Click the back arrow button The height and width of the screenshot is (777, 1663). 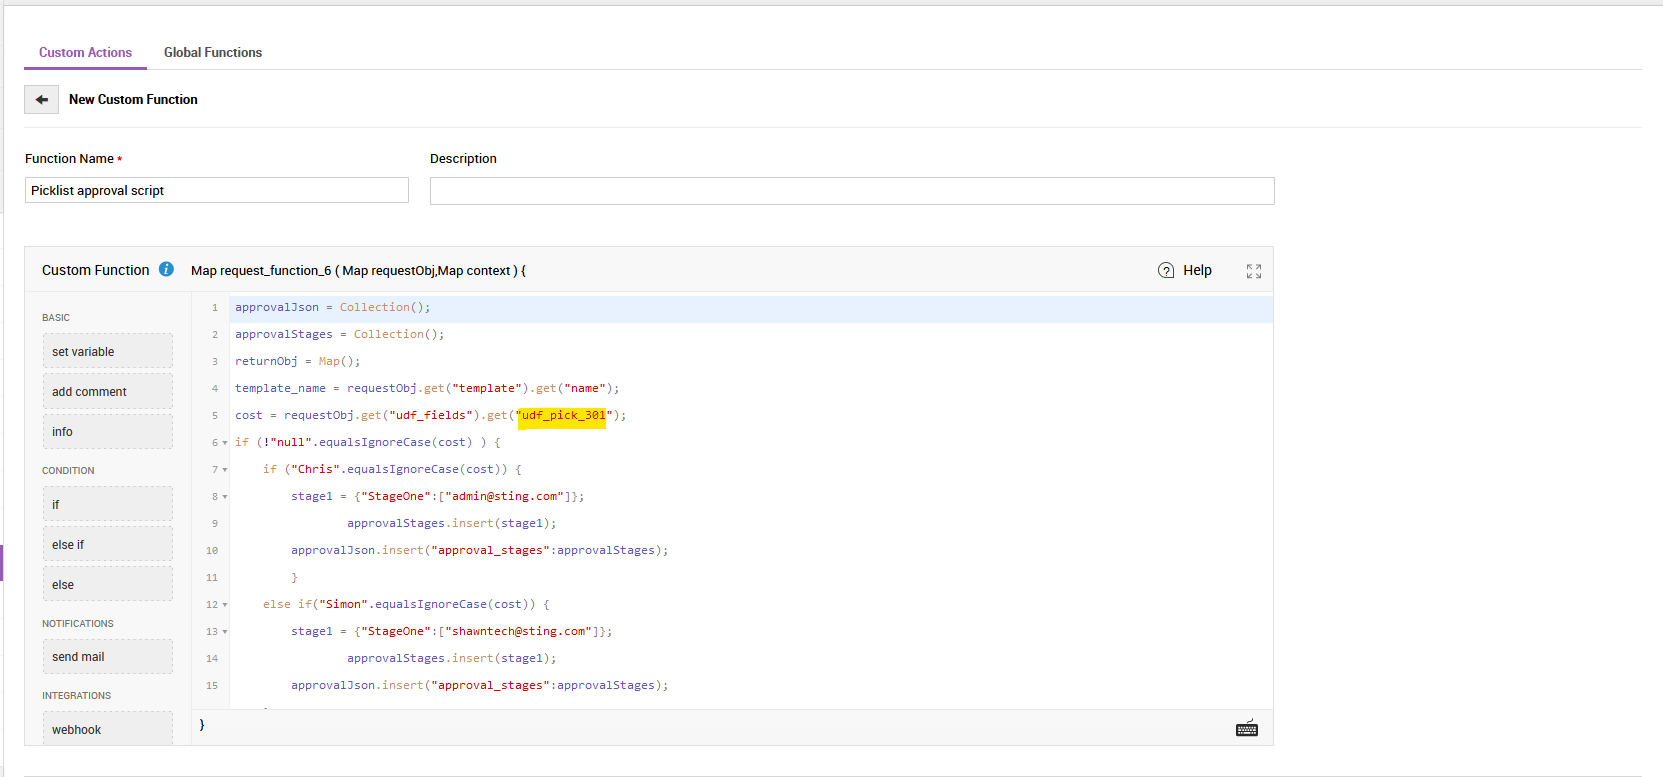pos(41,100)
